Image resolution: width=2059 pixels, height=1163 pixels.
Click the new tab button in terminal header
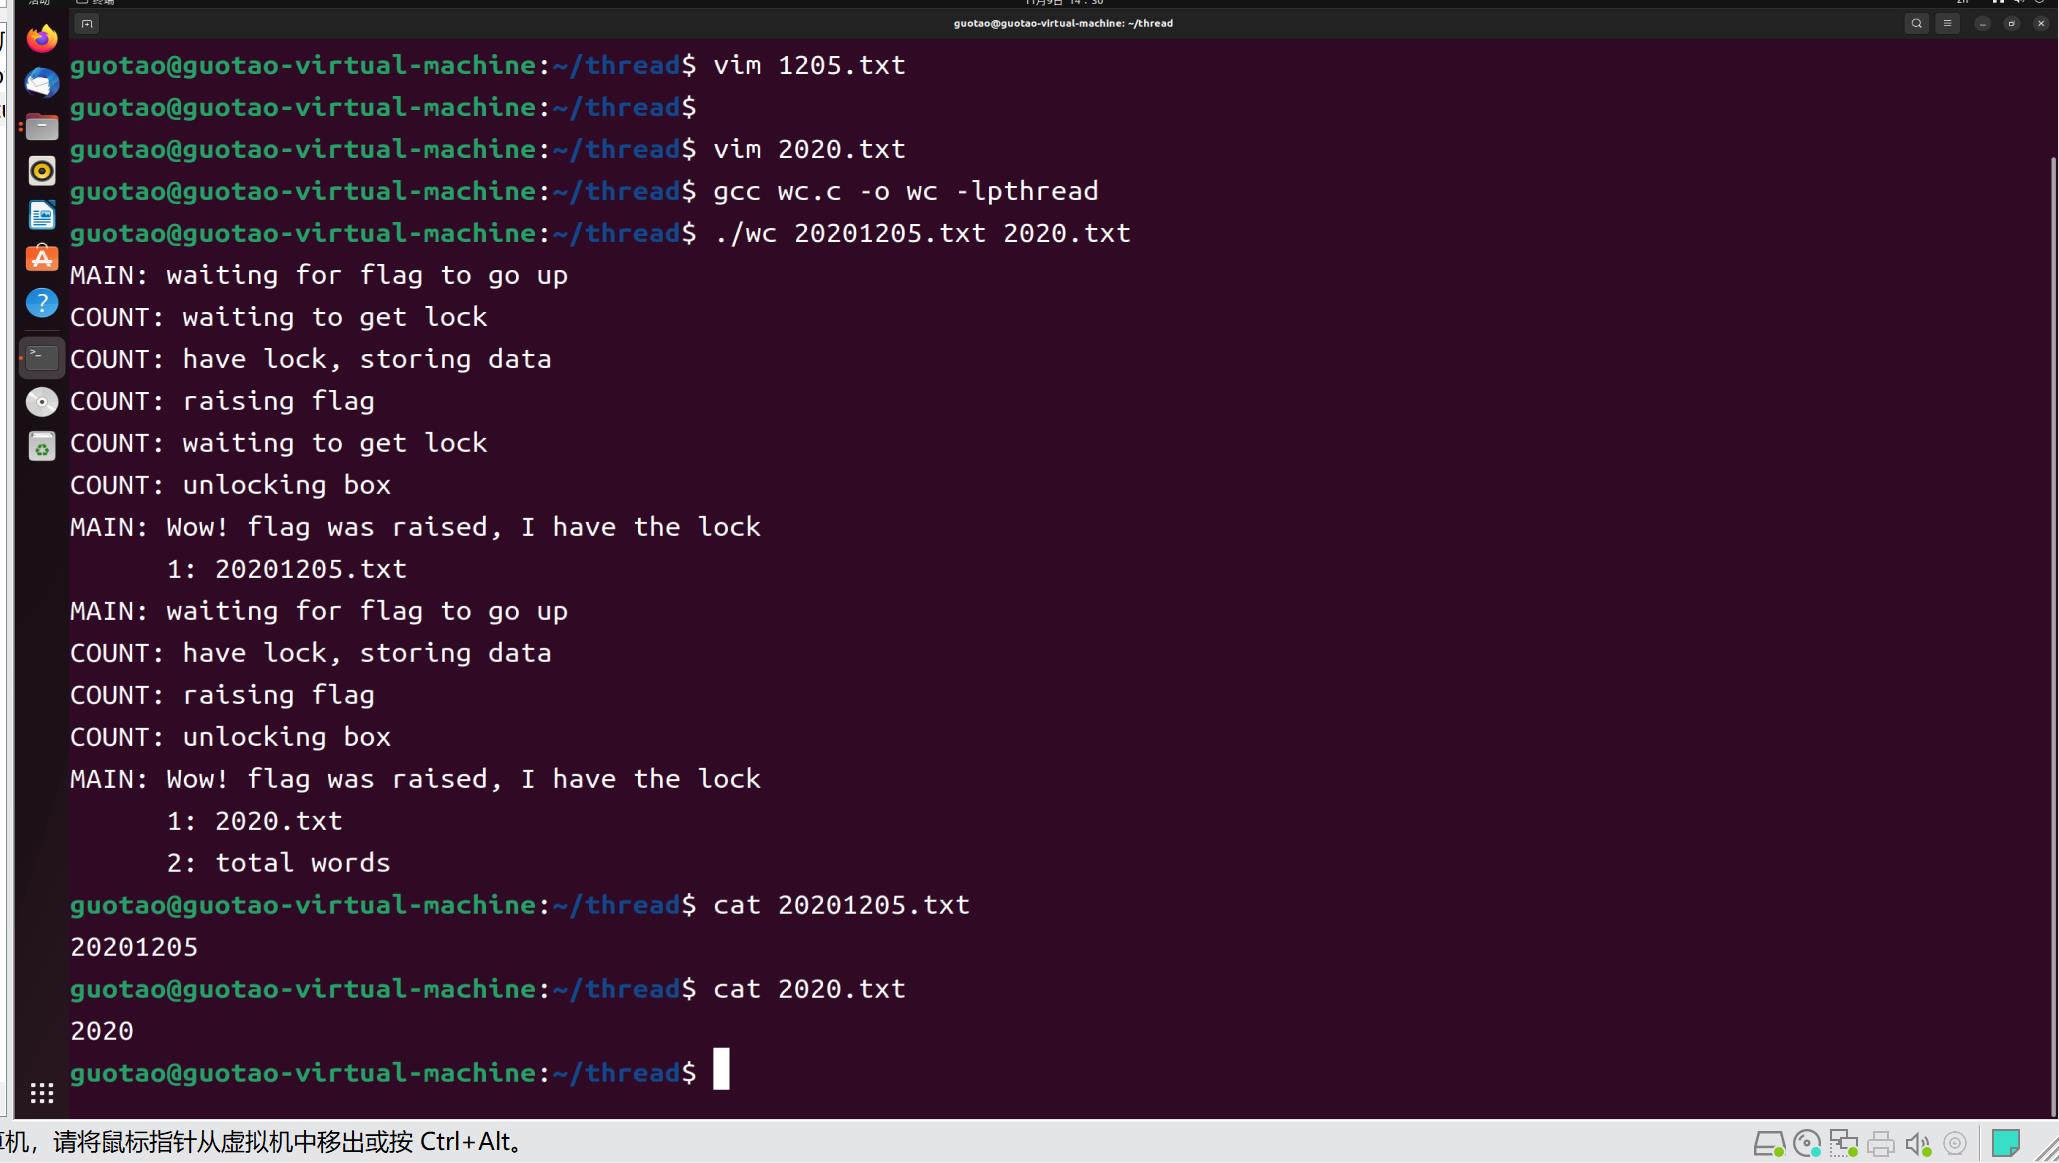click(87, 24)
